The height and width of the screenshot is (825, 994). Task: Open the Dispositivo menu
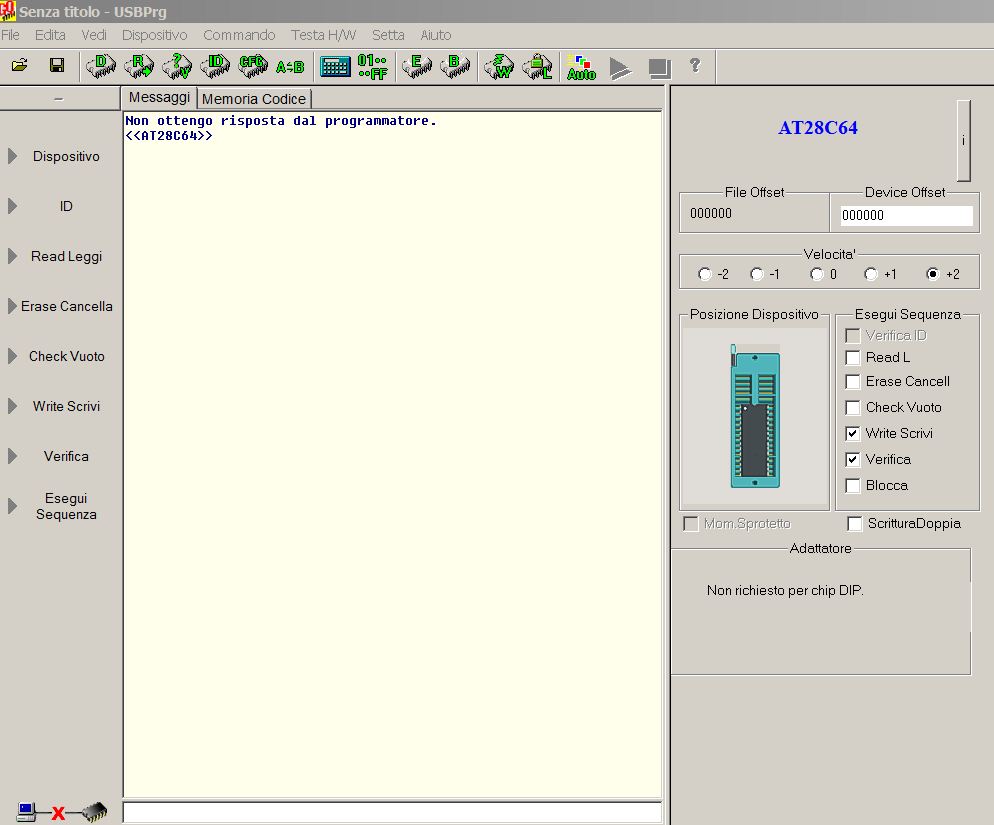tap(155, 35)
